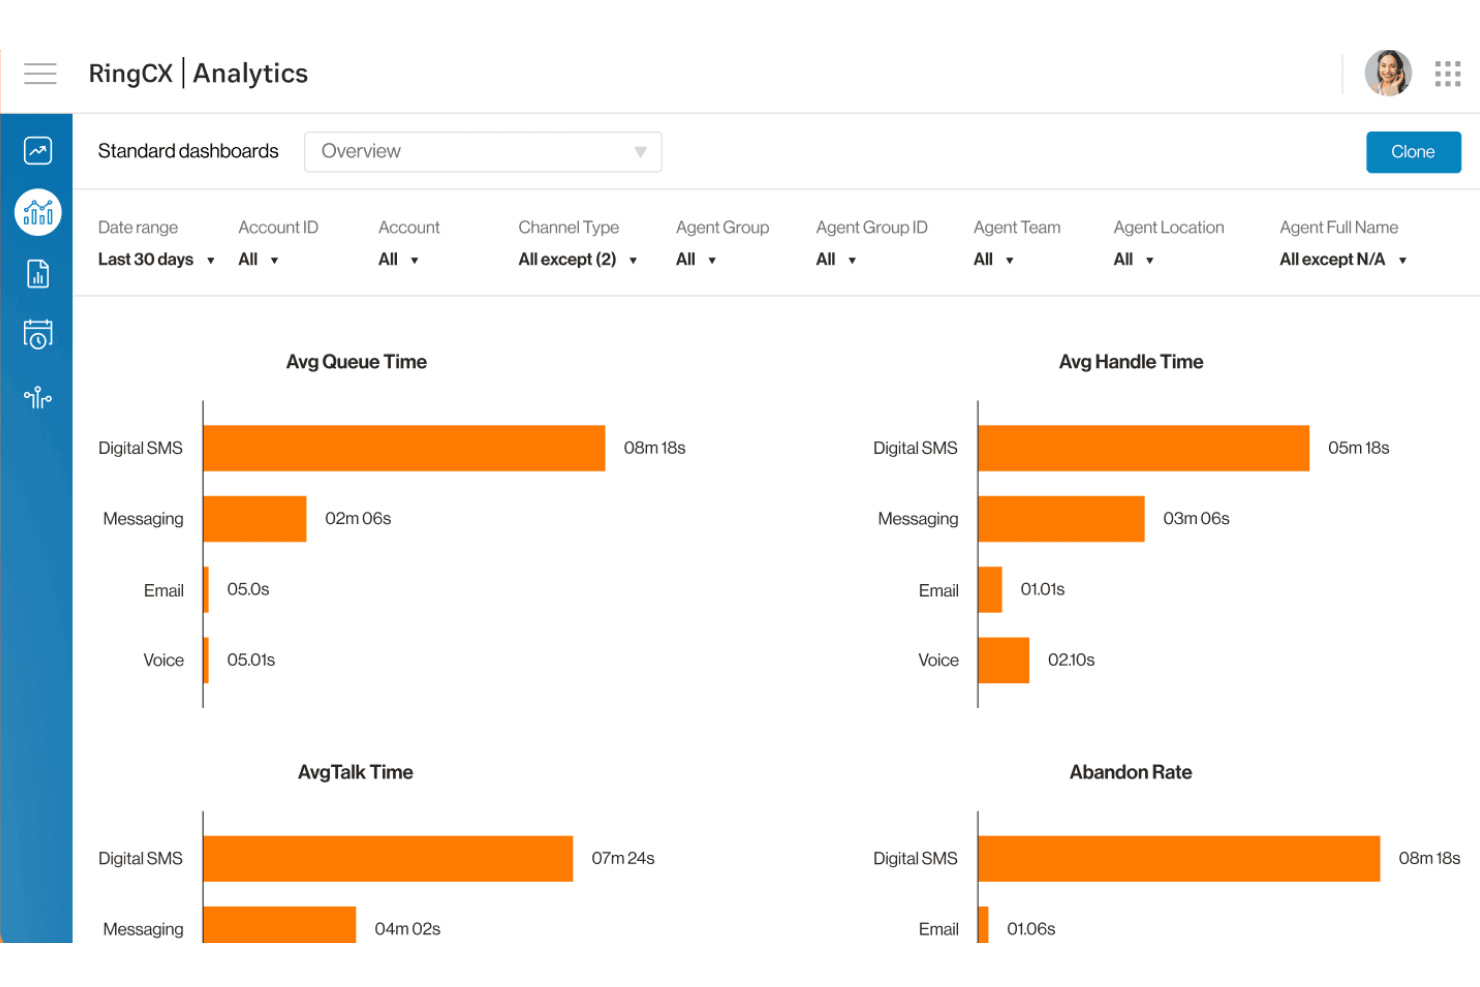This screenshot has height=987, width=1480.
Task: Click the user profile avatar
Action: [x=1388, y=73]
